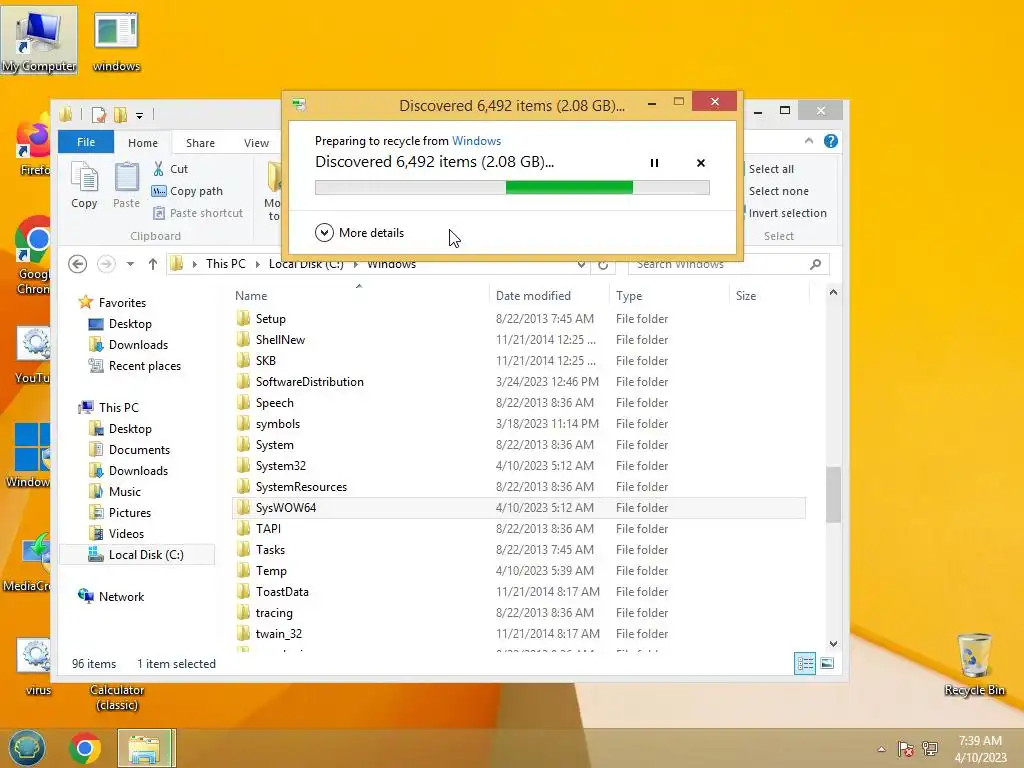The height and width of the screenshot is (768, 1024).
Task: Open Desktop under Favorites
Action: 120,324
